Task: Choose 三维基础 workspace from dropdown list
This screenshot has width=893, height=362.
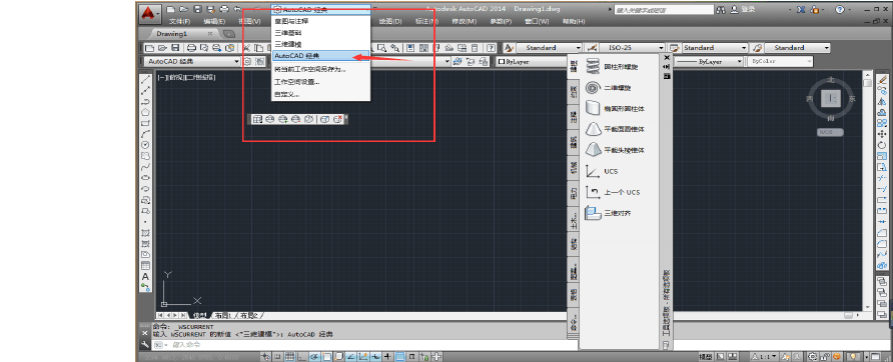Action: click(x=321, y=32)
